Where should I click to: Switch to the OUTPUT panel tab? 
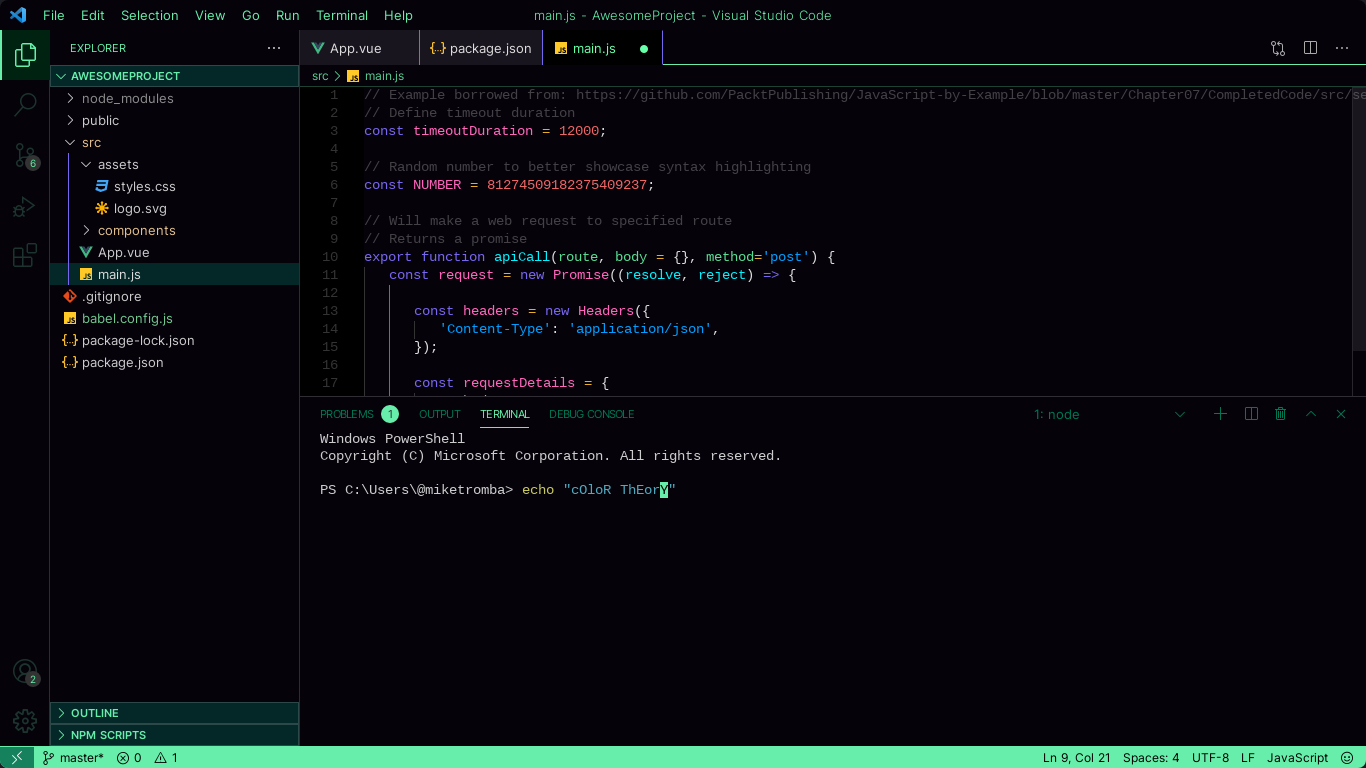tap(439, 413)
